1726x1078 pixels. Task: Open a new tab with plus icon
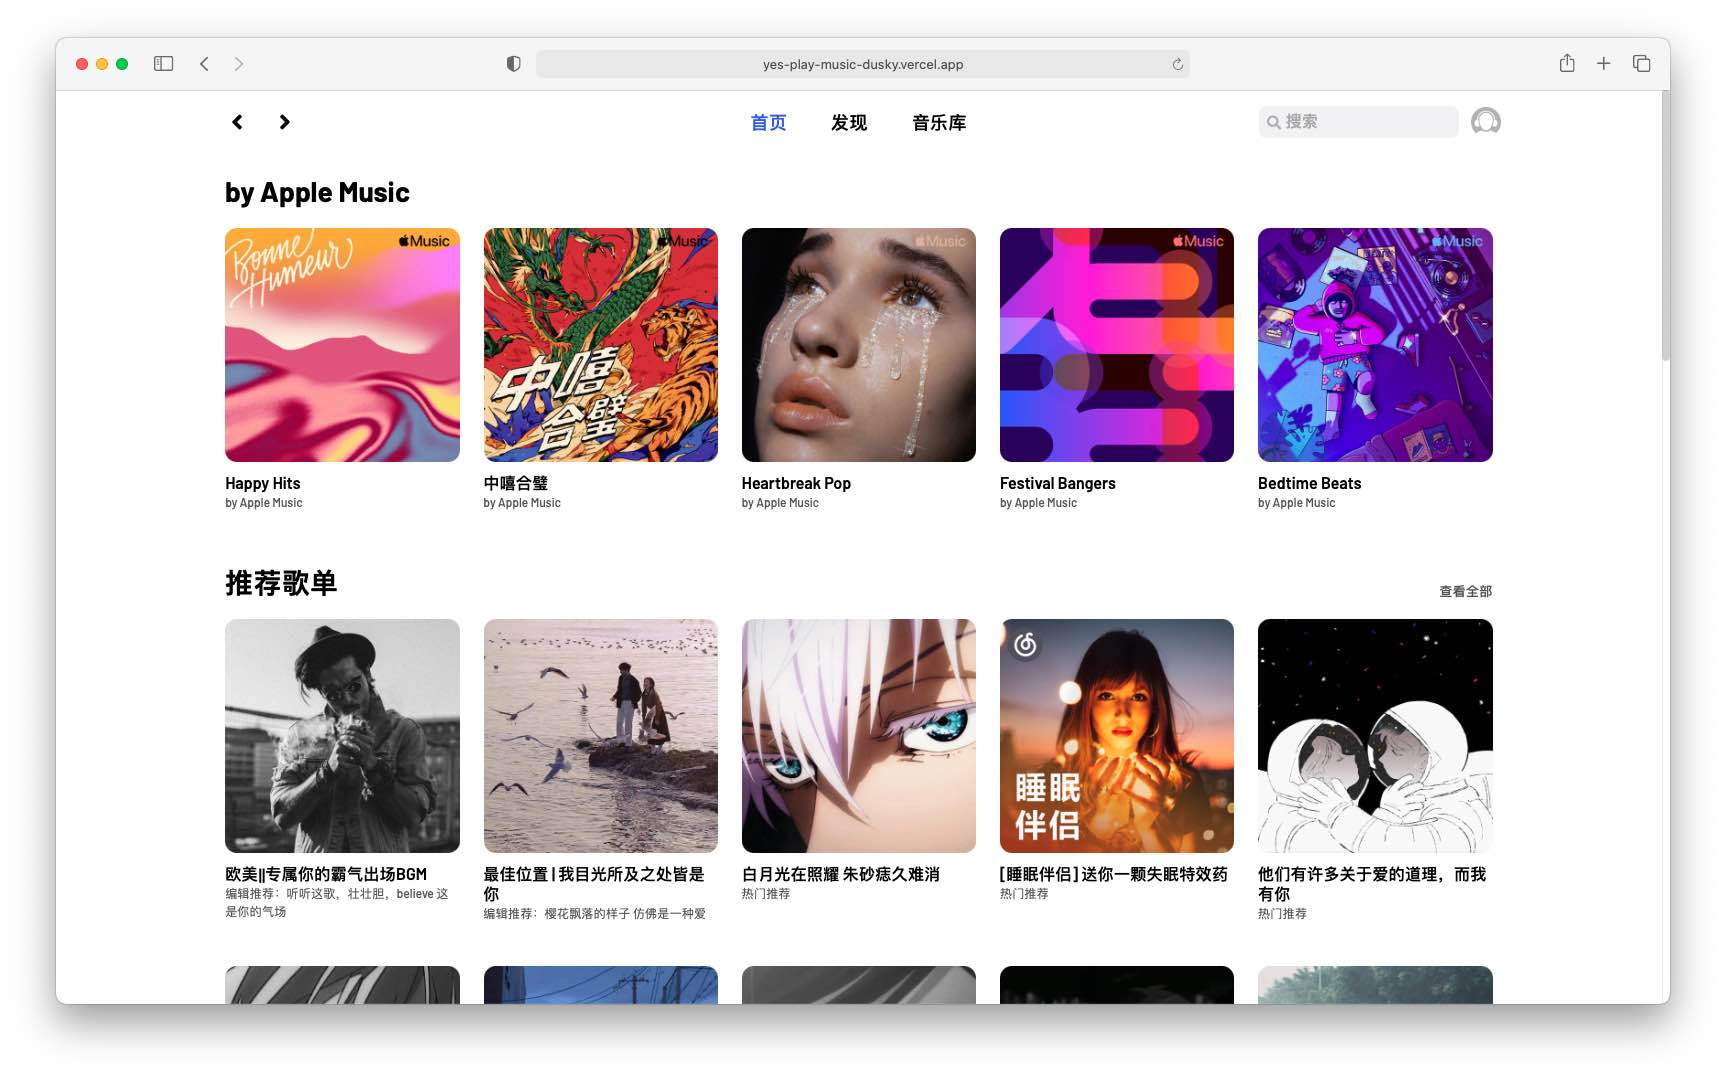[1604, 64]
